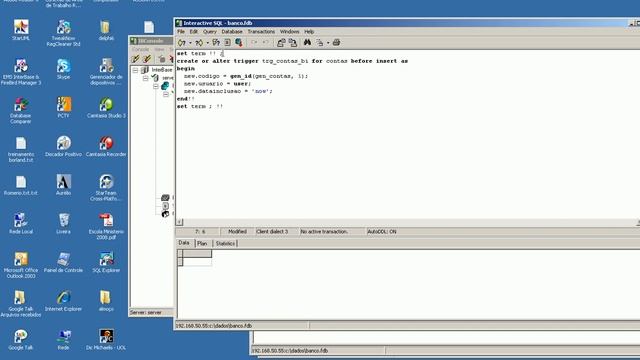Viewport: 640px width, 360px height.
Task: Click the Prepare Query toolbar icon
Action: [x=216, y=42]
